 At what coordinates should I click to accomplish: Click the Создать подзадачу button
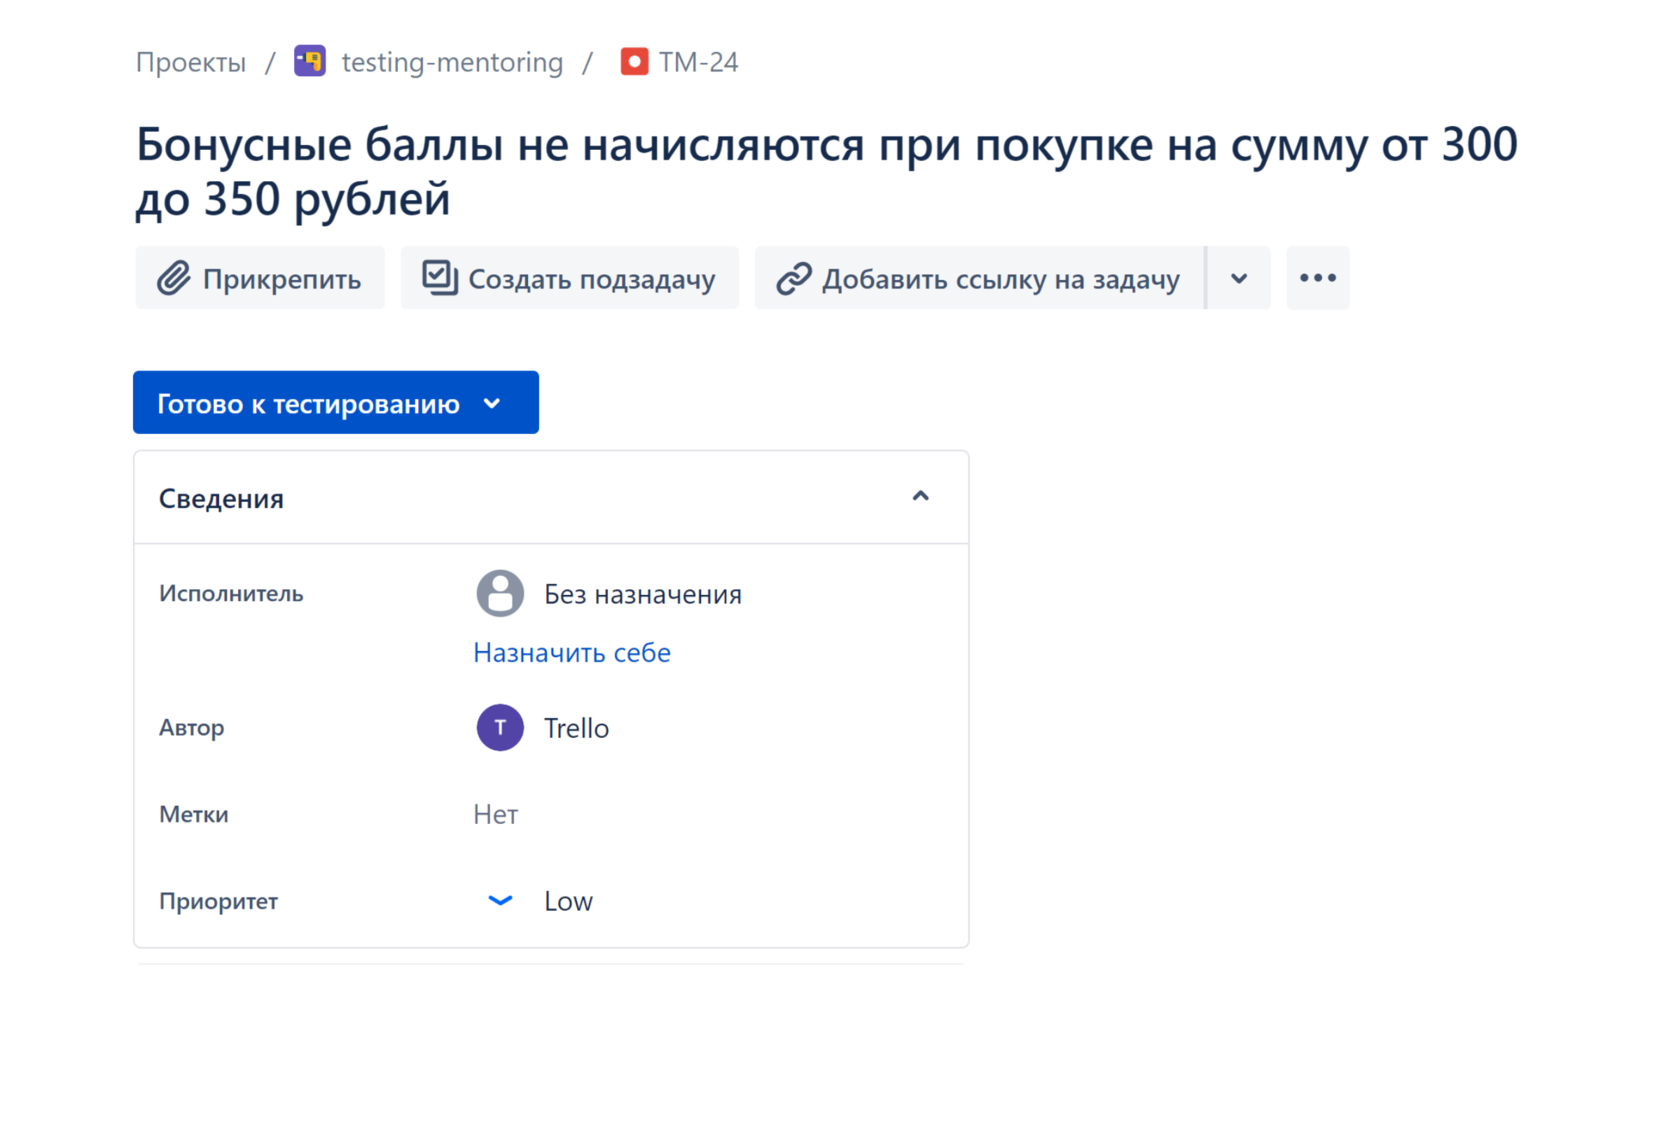tap(570, 278)
